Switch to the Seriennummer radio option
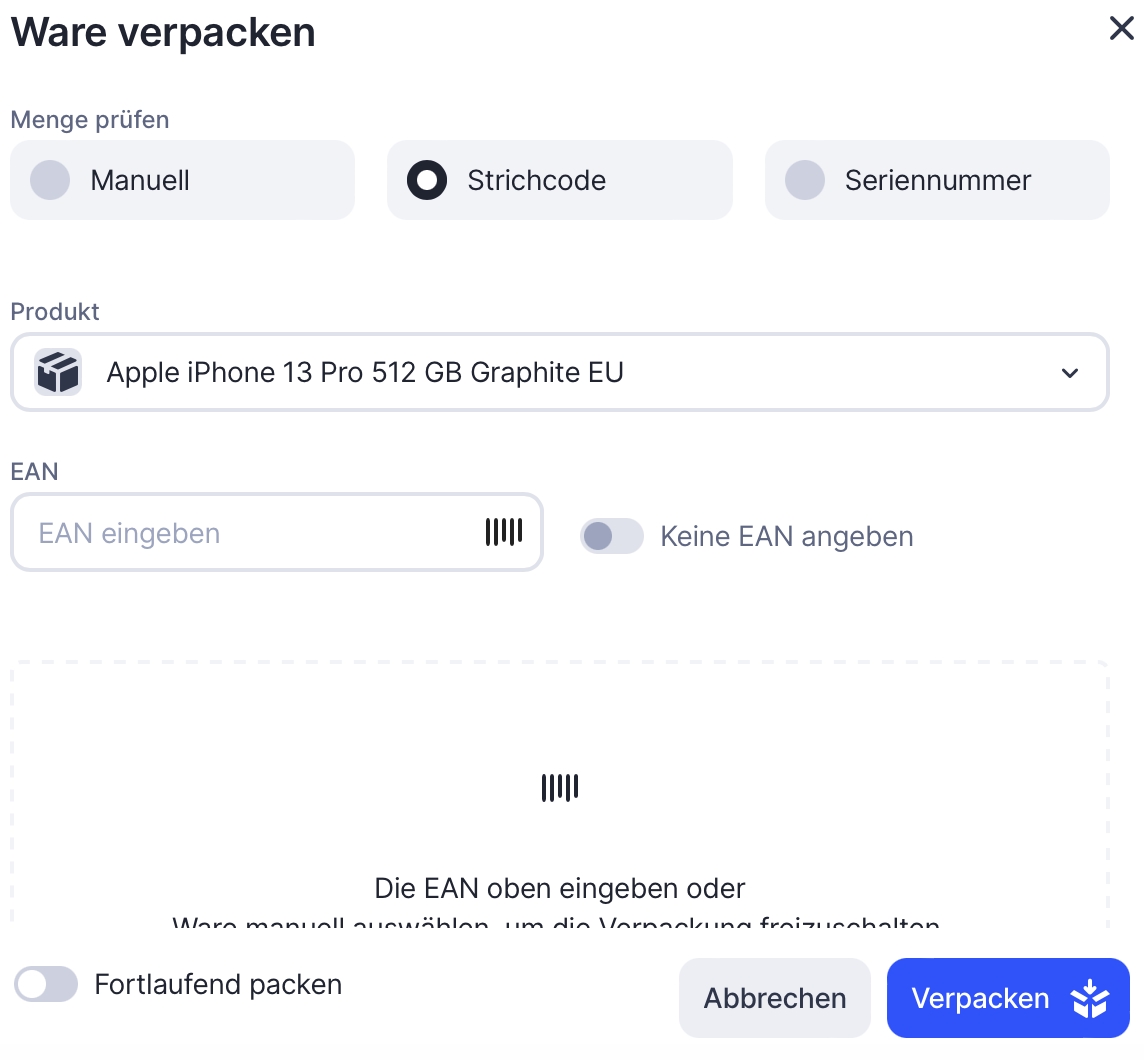Image resolution: width=1144 pixels, height=1060 pixels. [x=805, y=181]
